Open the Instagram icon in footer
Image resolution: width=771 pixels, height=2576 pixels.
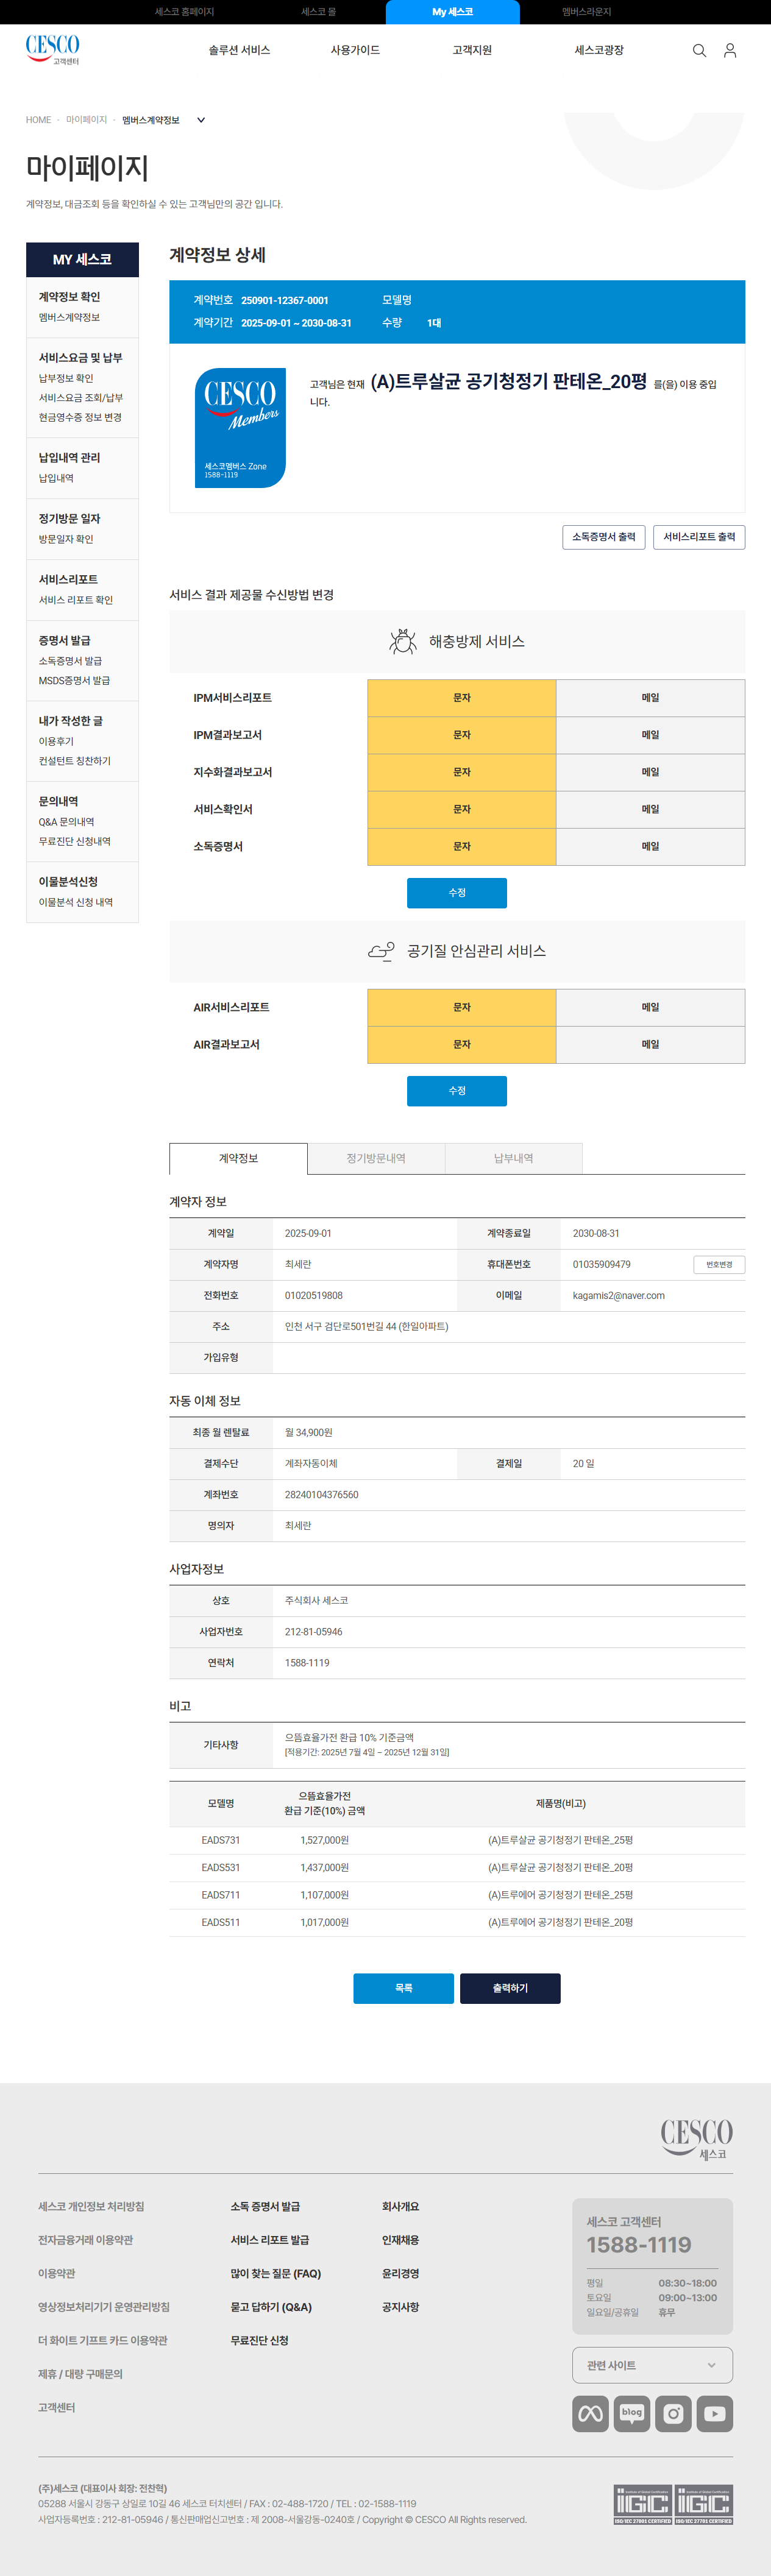click(x=673, y=2413)
